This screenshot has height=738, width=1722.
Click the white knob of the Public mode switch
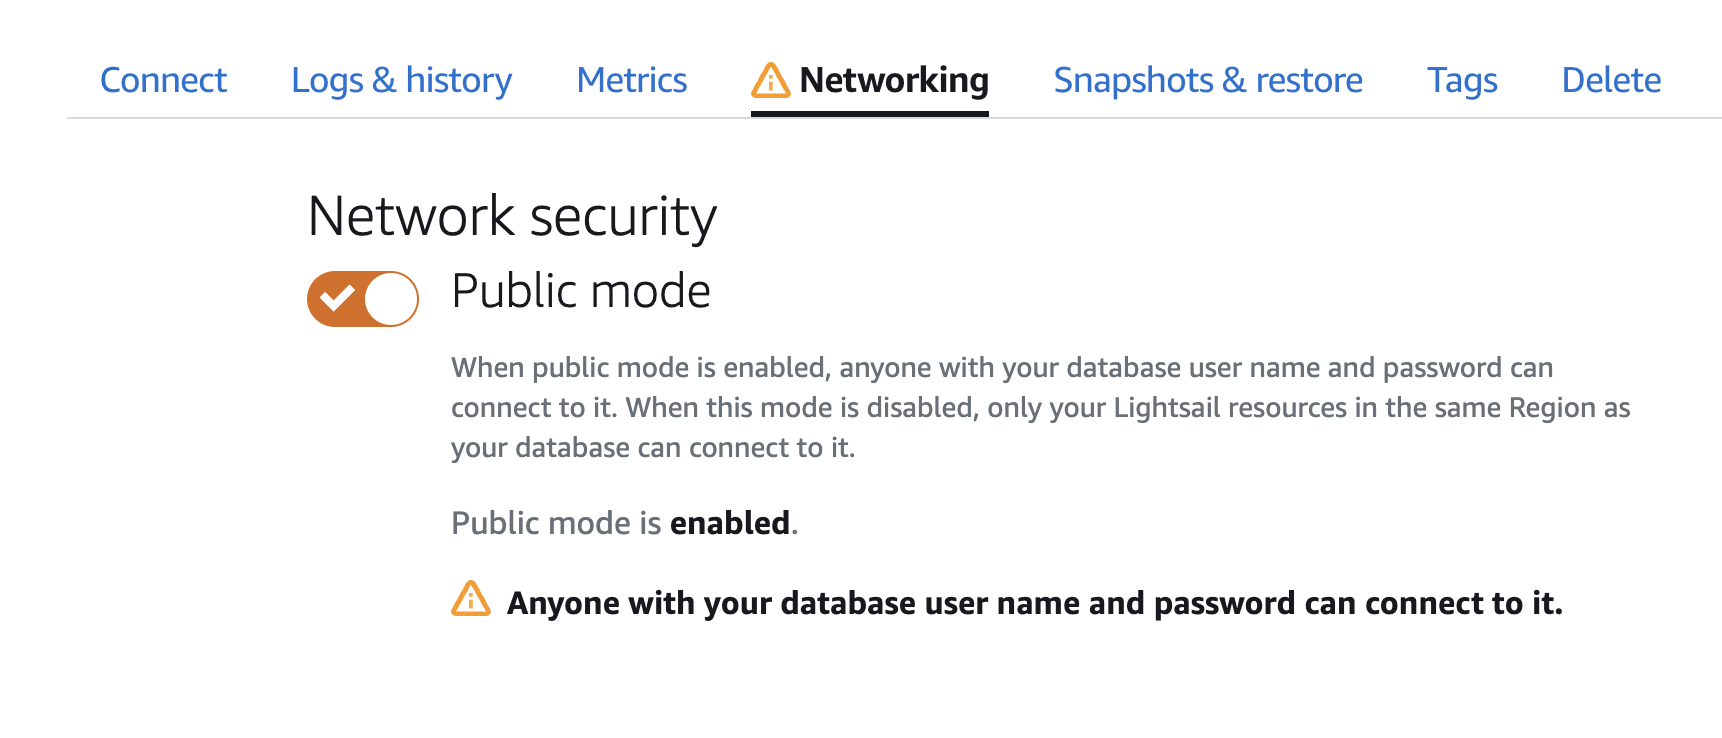tap(390, 298)
